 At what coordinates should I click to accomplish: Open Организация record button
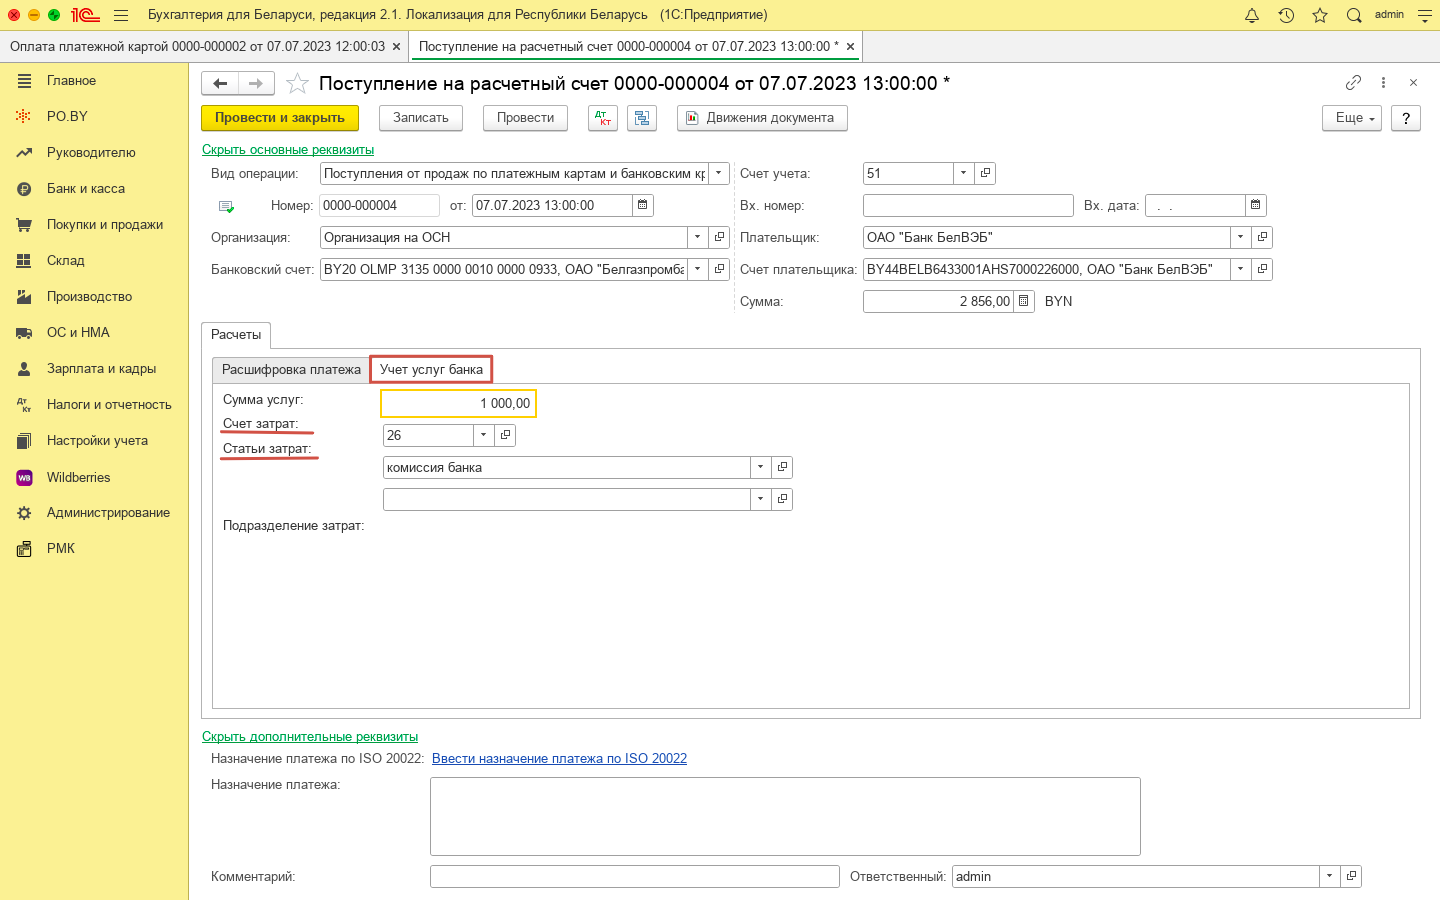tap(719, 237)
